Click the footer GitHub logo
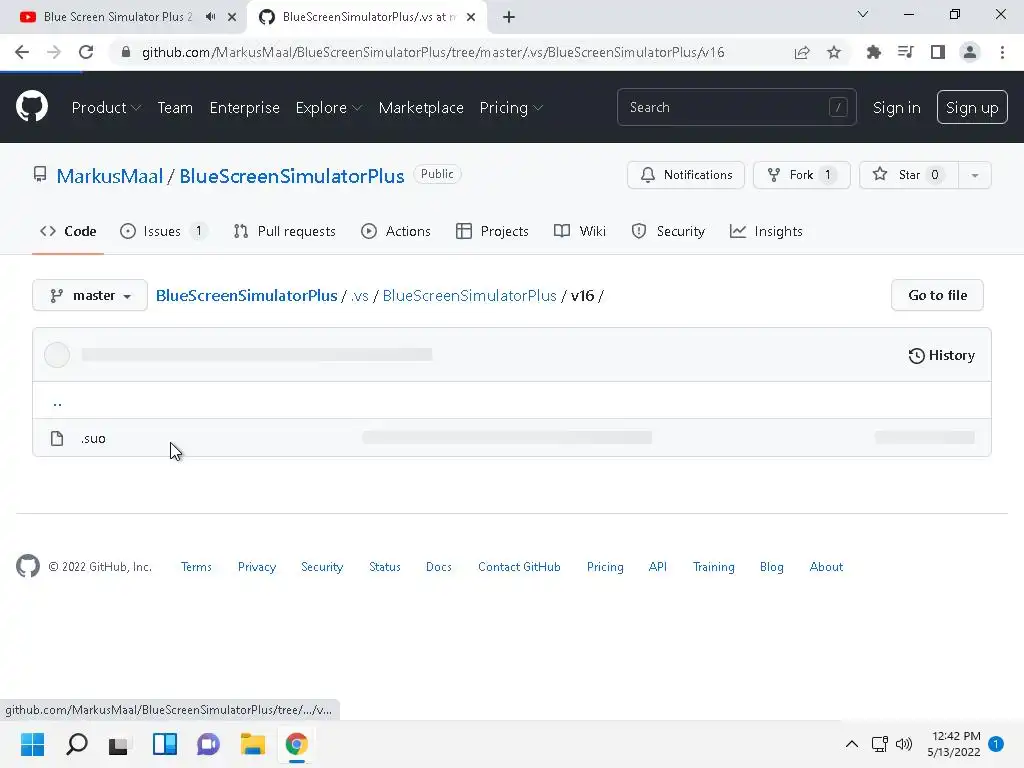Screen dimensions: 1024x768 tap(27, 566)
